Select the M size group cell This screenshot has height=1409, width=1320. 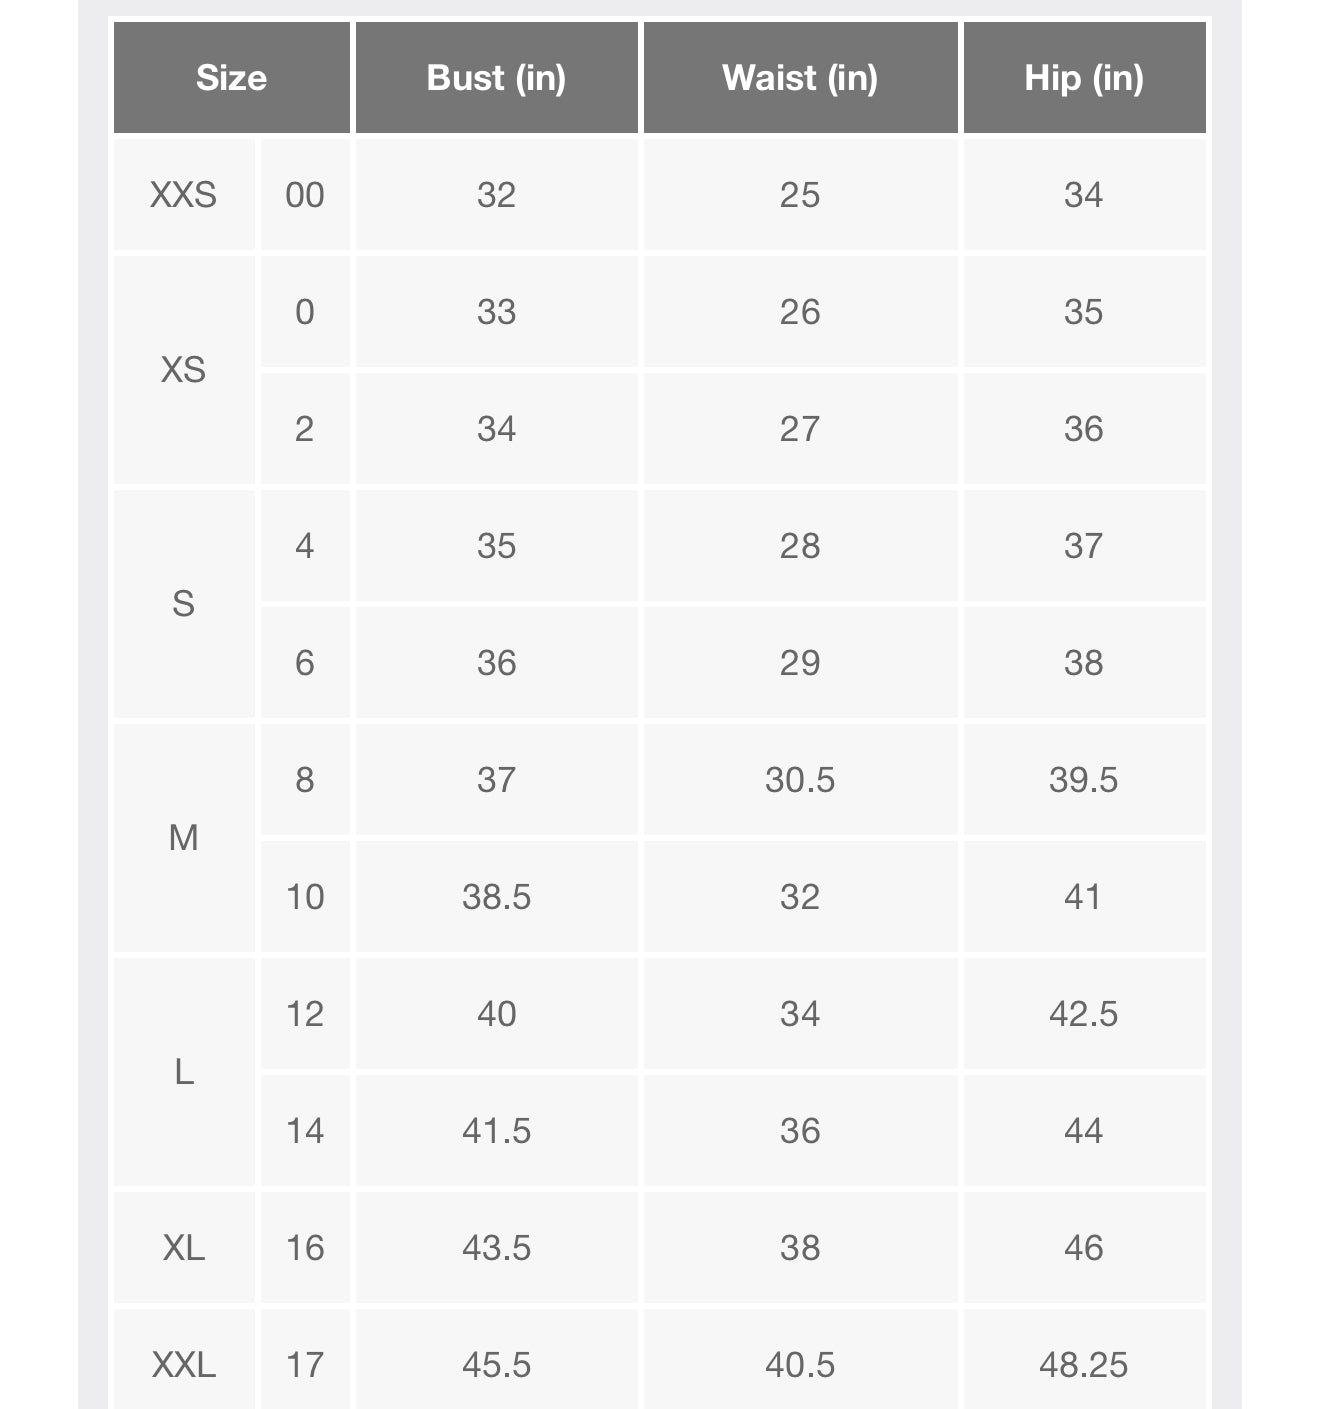pyautogui.click(x=184, y=838)
